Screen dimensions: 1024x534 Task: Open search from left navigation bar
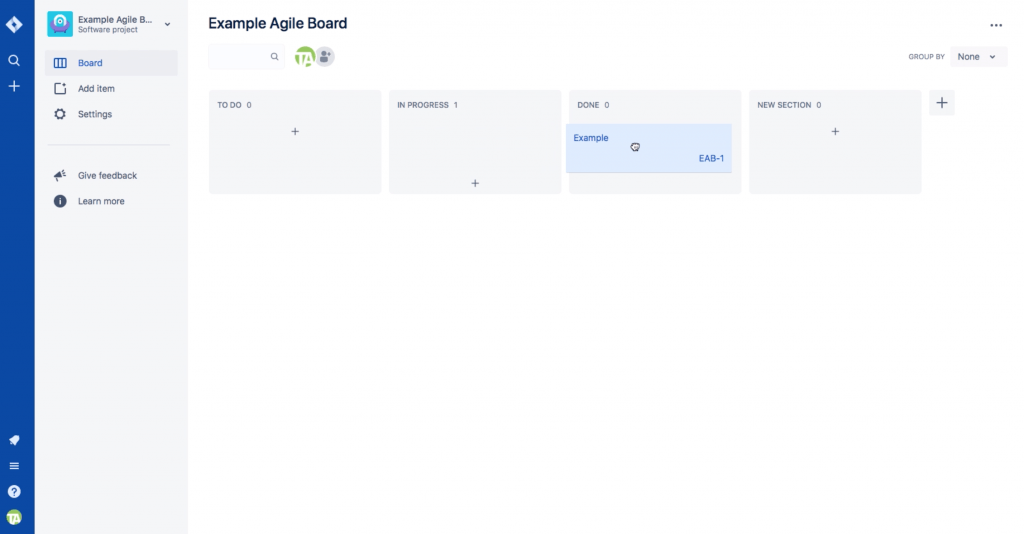(x=14, y=61)
